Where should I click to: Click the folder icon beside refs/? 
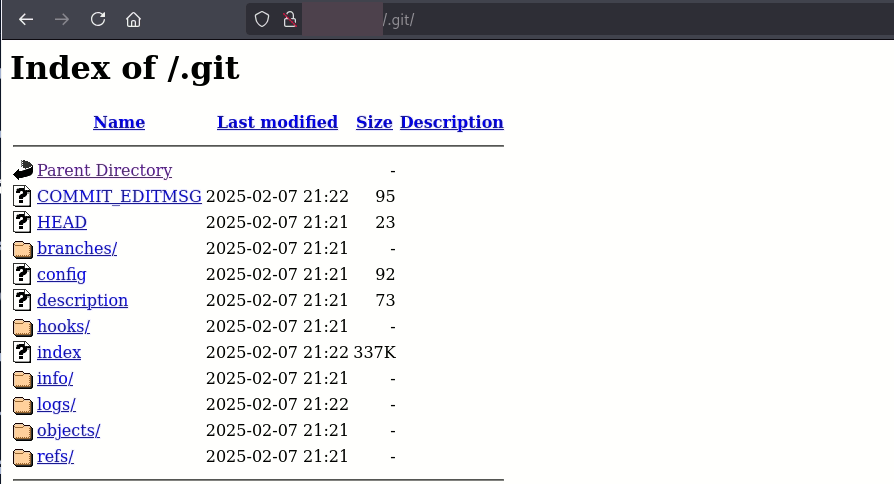(23, 457)
